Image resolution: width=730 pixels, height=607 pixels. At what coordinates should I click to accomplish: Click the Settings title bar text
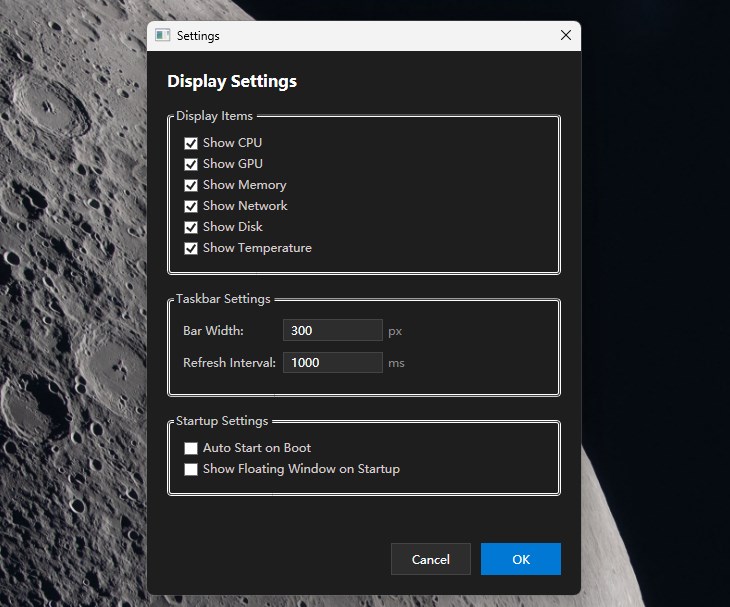[x=198, y=36]
